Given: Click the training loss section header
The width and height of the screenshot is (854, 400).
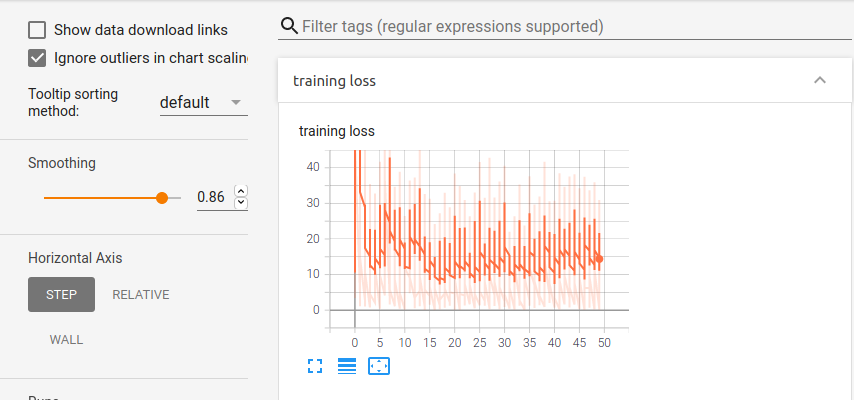Looking at the screenshot, I should click(565, 81).
